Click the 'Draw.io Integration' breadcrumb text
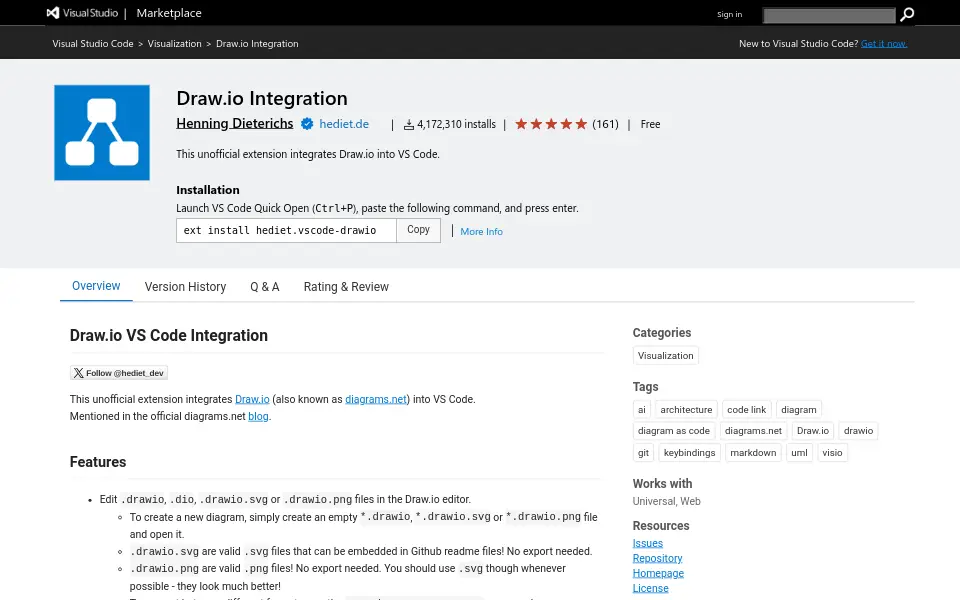The image size is (960, 600). tap(257, 43)
